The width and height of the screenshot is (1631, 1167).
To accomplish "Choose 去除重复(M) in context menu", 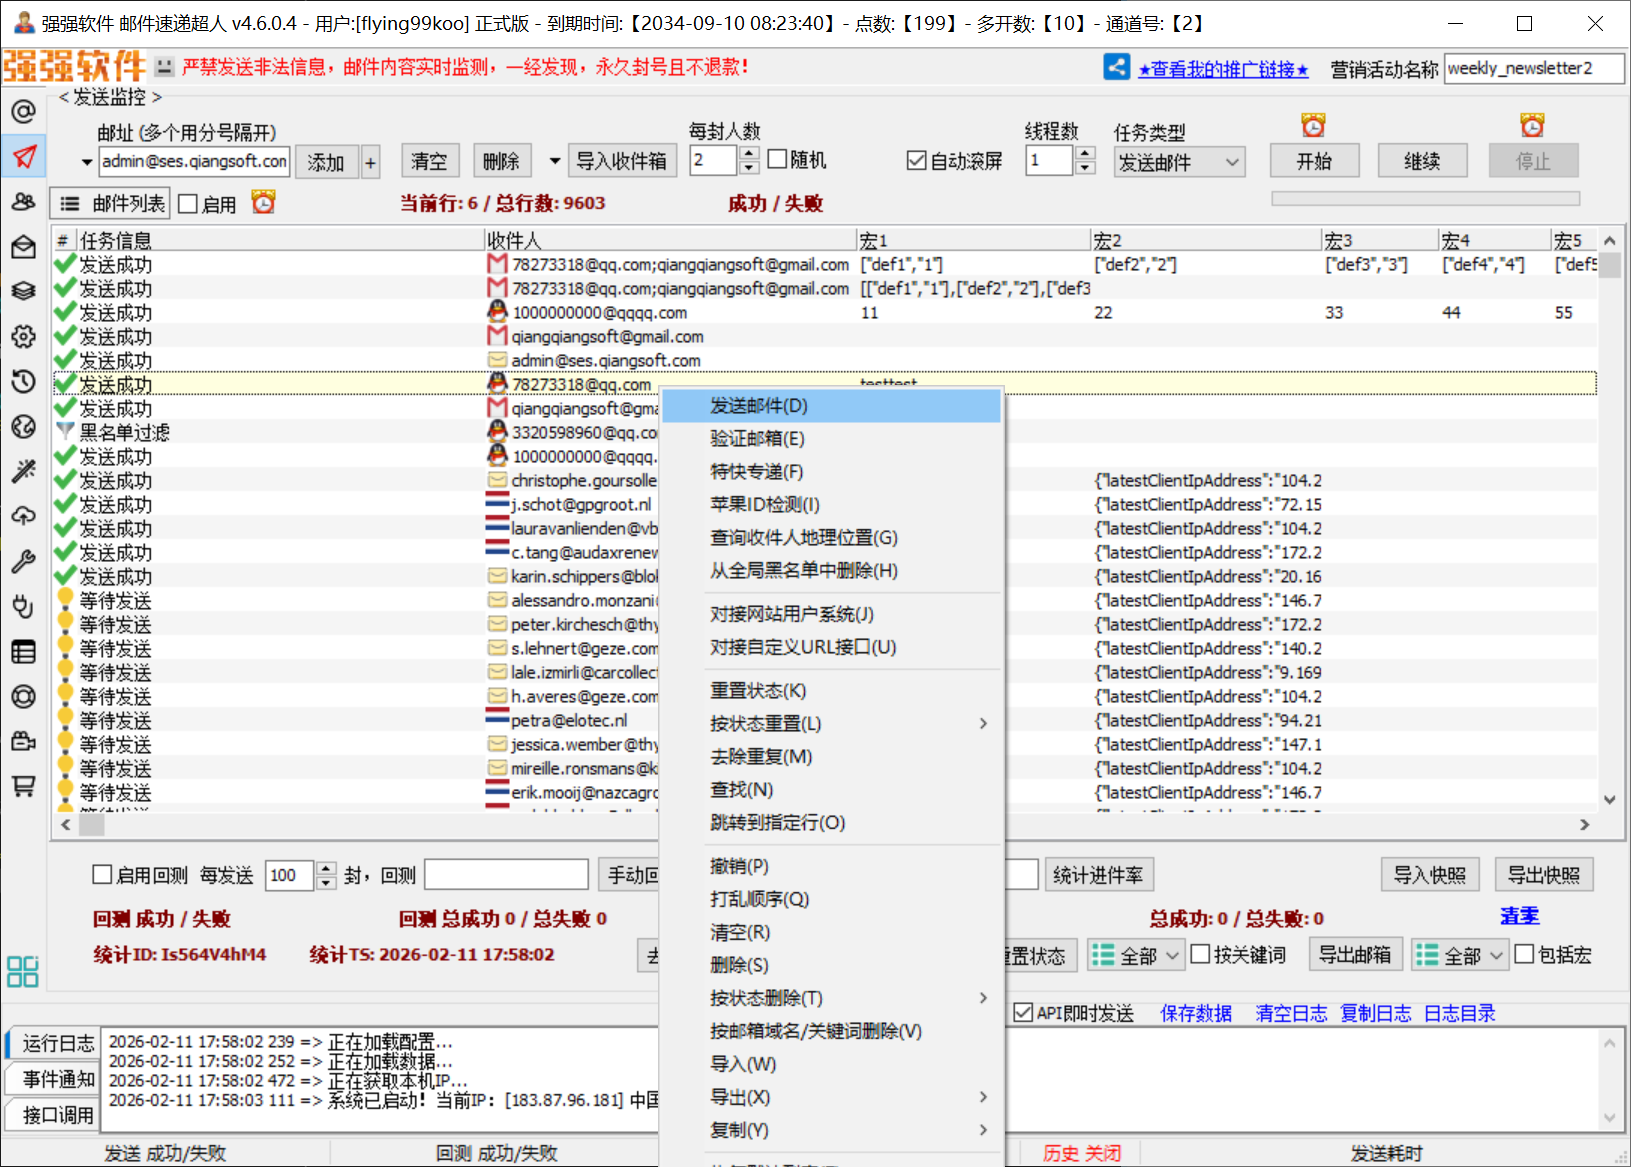I will click(x=760, y=757).
